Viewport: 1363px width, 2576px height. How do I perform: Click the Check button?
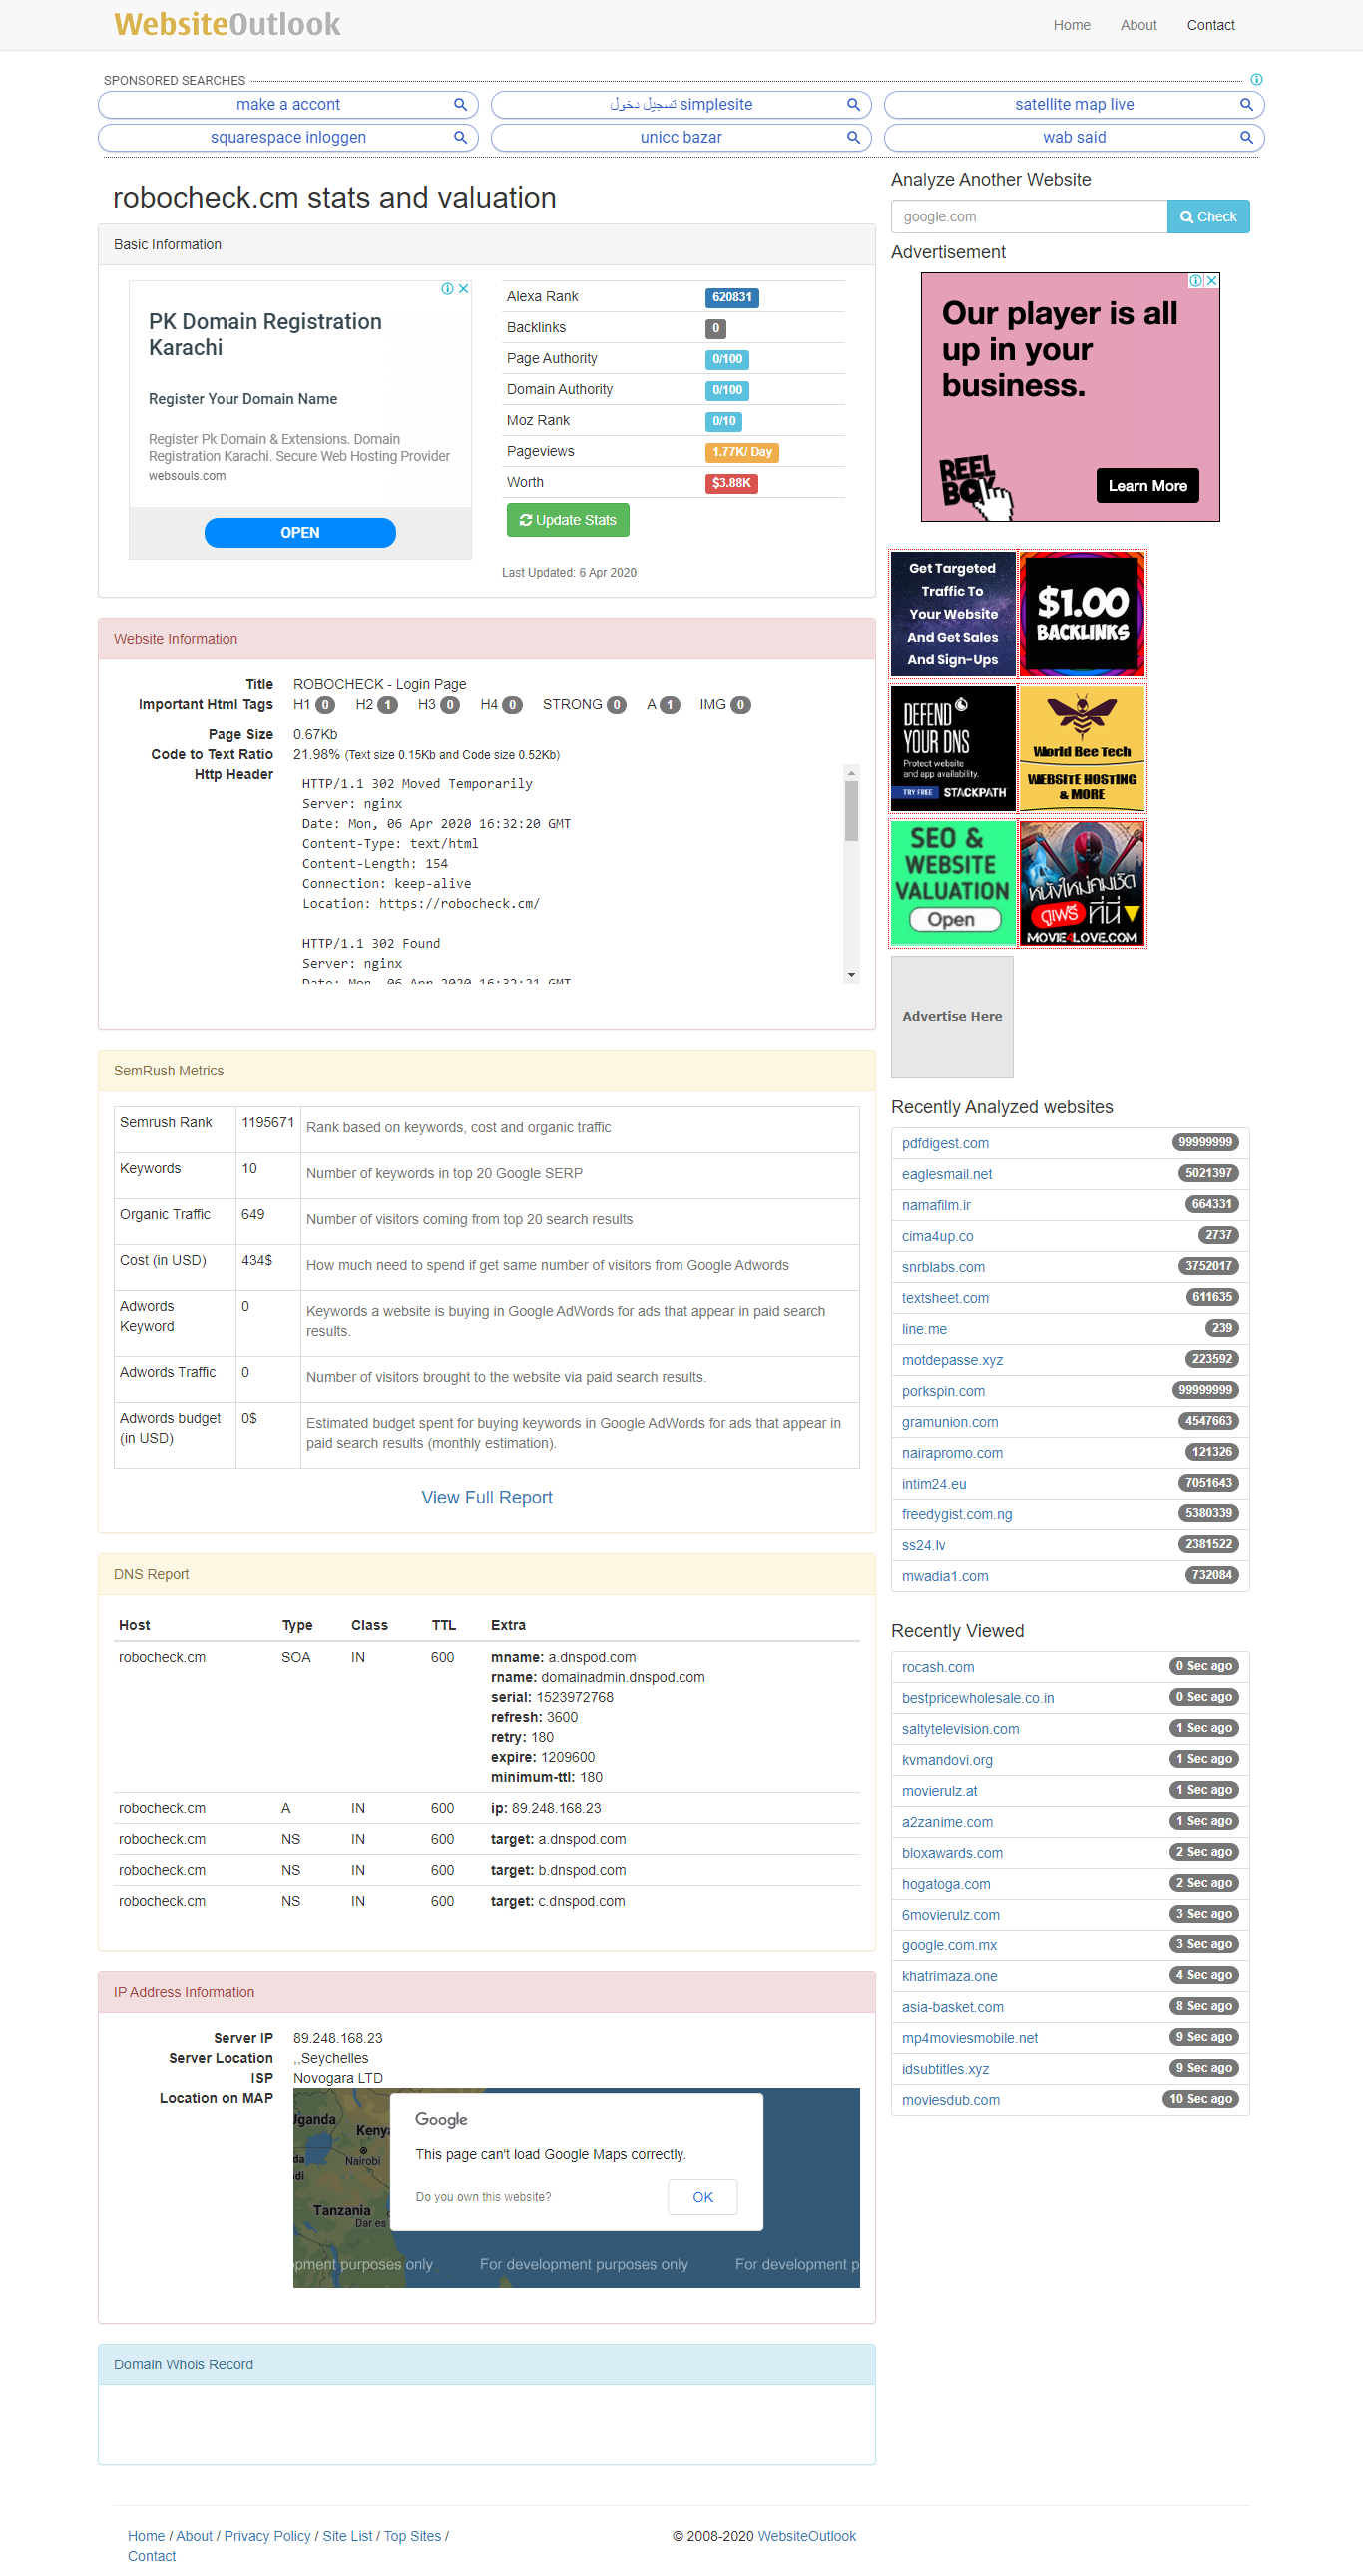[x=1208, y=216]
